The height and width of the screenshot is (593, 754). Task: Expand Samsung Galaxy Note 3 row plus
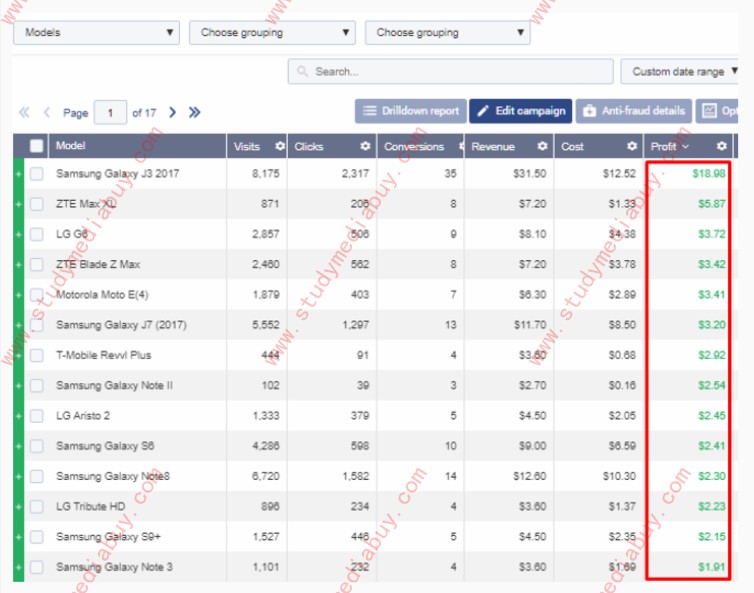pyautogui.click(x=18, y=568)
